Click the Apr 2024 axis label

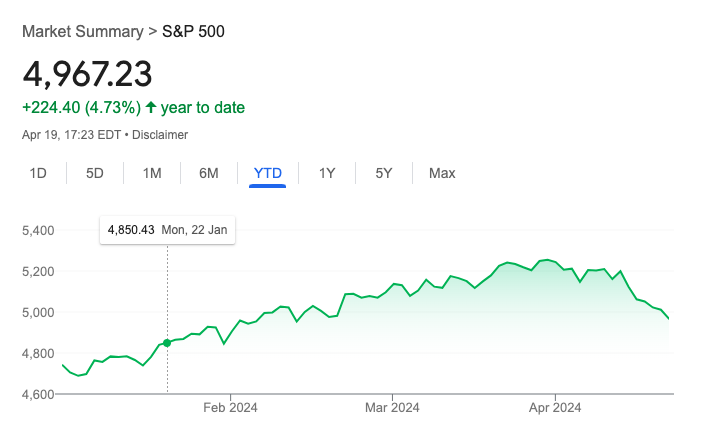(x=555, y=407)
